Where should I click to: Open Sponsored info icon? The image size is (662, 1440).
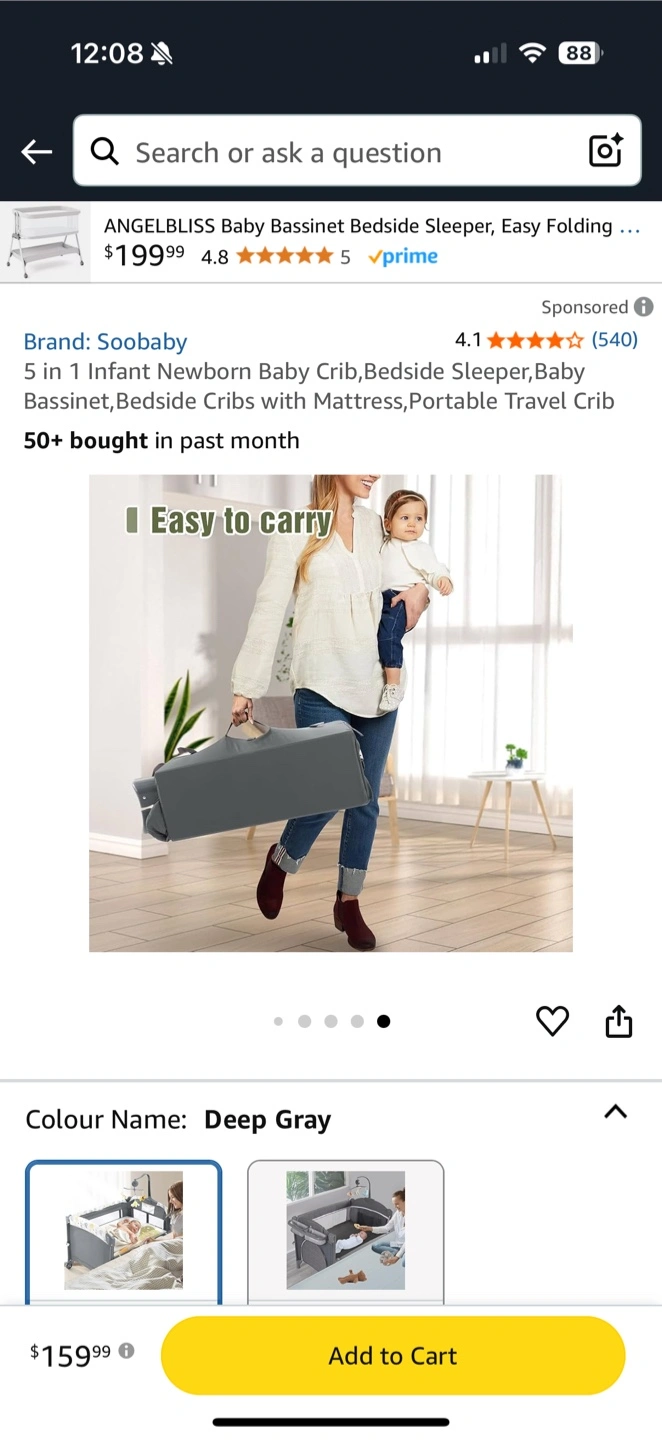tap(644, 307)
